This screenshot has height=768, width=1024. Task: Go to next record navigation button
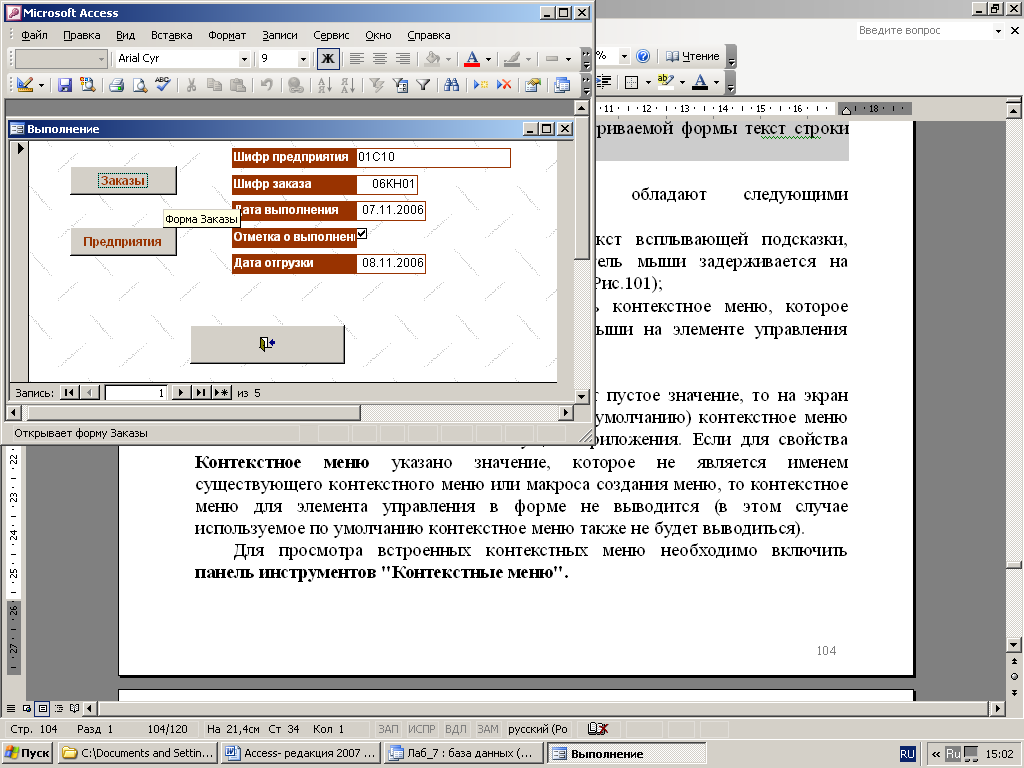(180, 392)
